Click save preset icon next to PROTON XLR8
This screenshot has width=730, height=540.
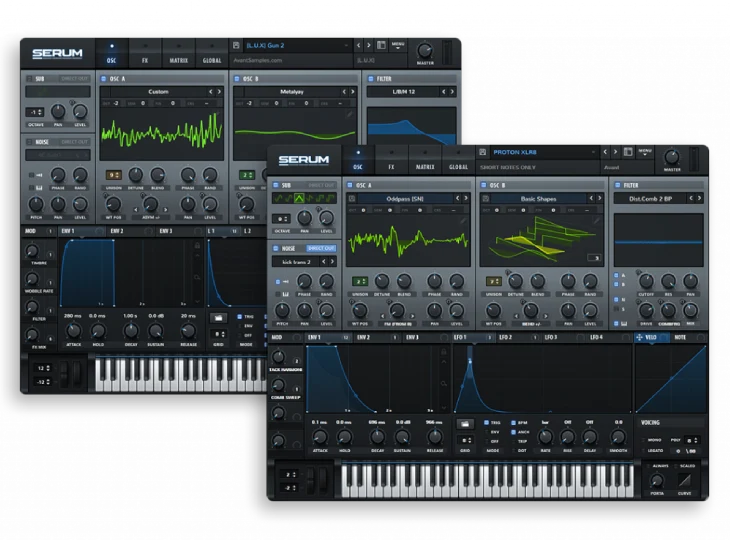(482, 152)
